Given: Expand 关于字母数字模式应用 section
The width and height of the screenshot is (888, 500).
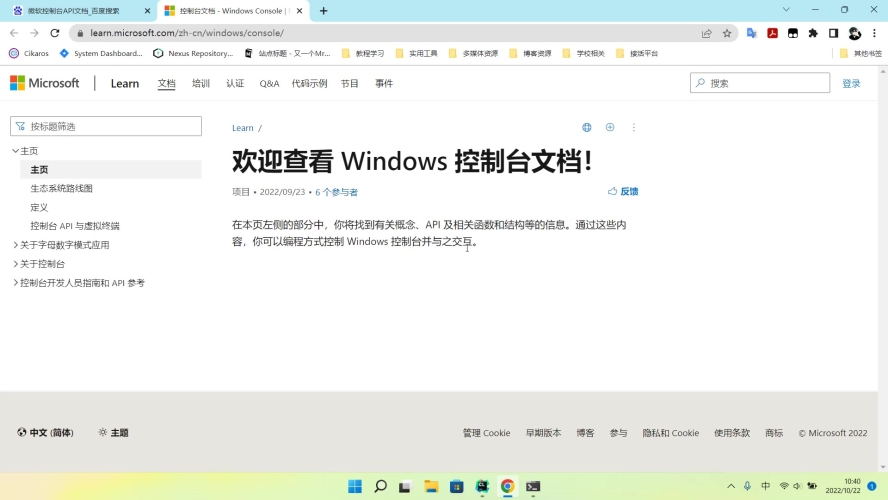Looking at the screenshot, I should [16, 245].
